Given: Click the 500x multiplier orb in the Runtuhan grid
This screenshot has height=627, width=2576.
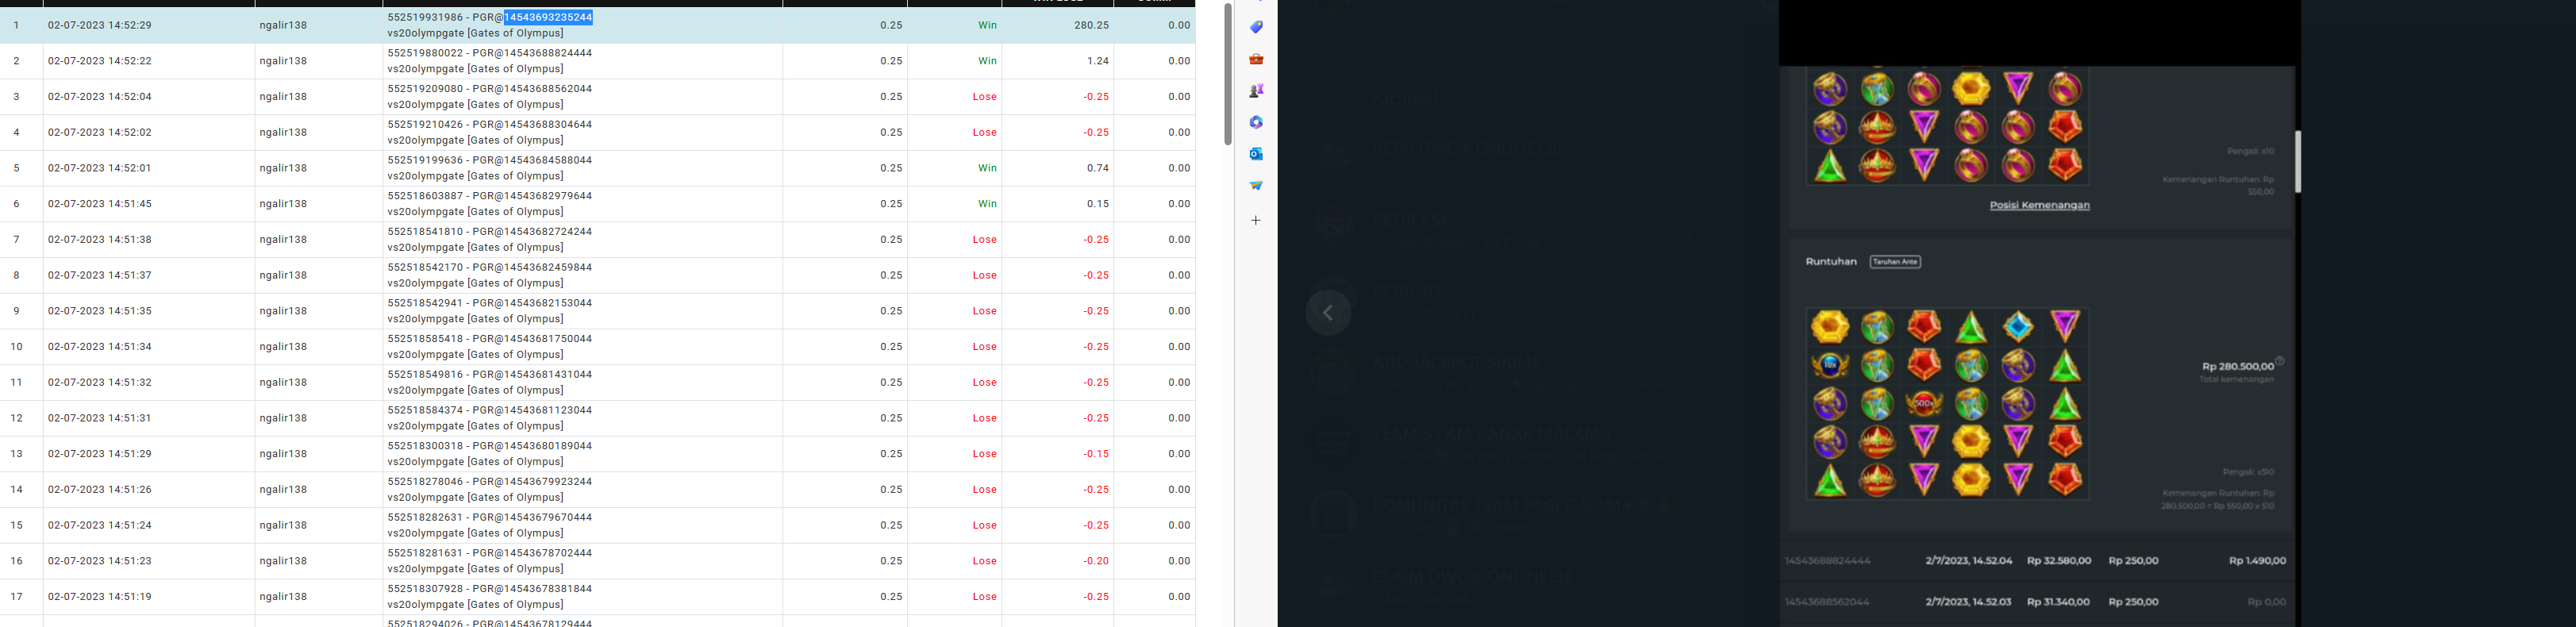Looking at the screenshot, I should (x=1924, y=403).
